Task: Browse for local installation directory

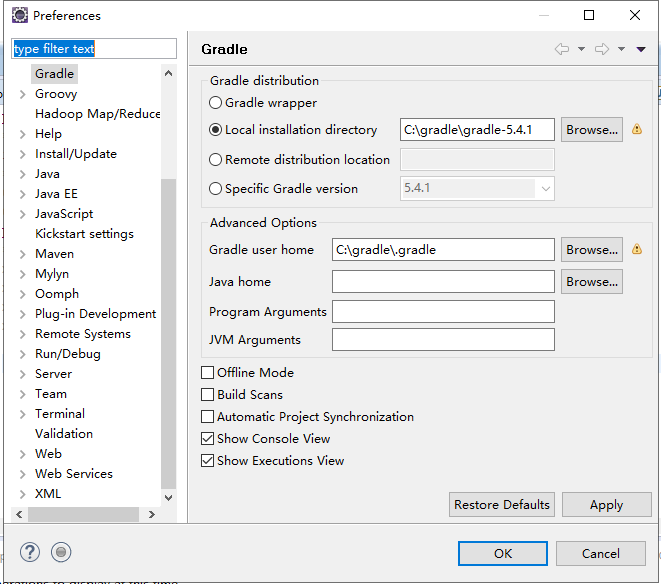Action: tap(592, 129)
